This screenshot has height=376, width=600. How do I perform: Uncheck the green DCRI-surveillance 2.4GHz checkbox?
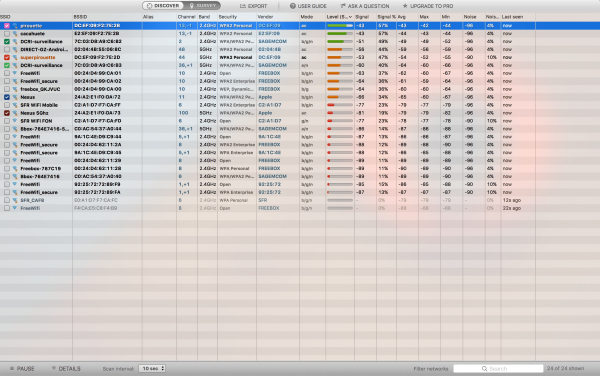pyautogui.click(x=7, y=42)
